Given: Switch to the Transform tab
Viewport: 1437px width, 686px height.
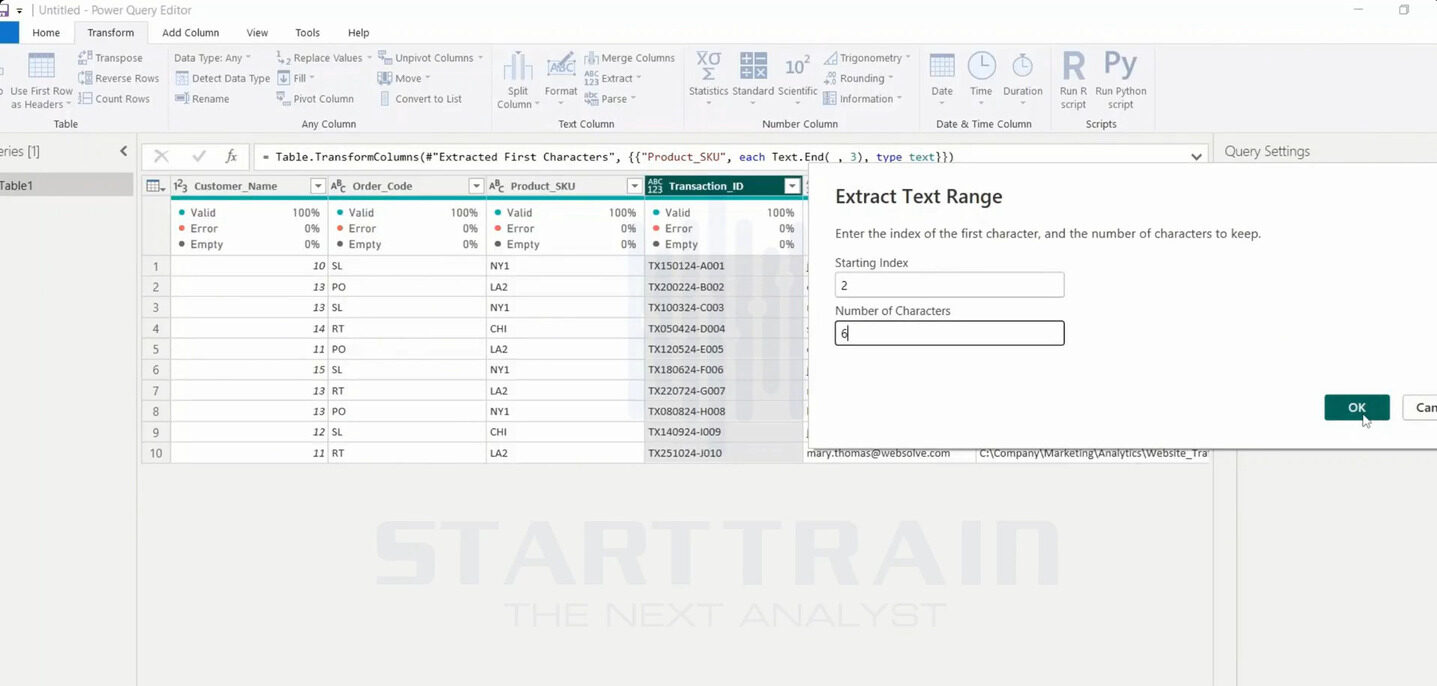Looking at the screenshot, I should pyautogui.click(x=110, y=33).
